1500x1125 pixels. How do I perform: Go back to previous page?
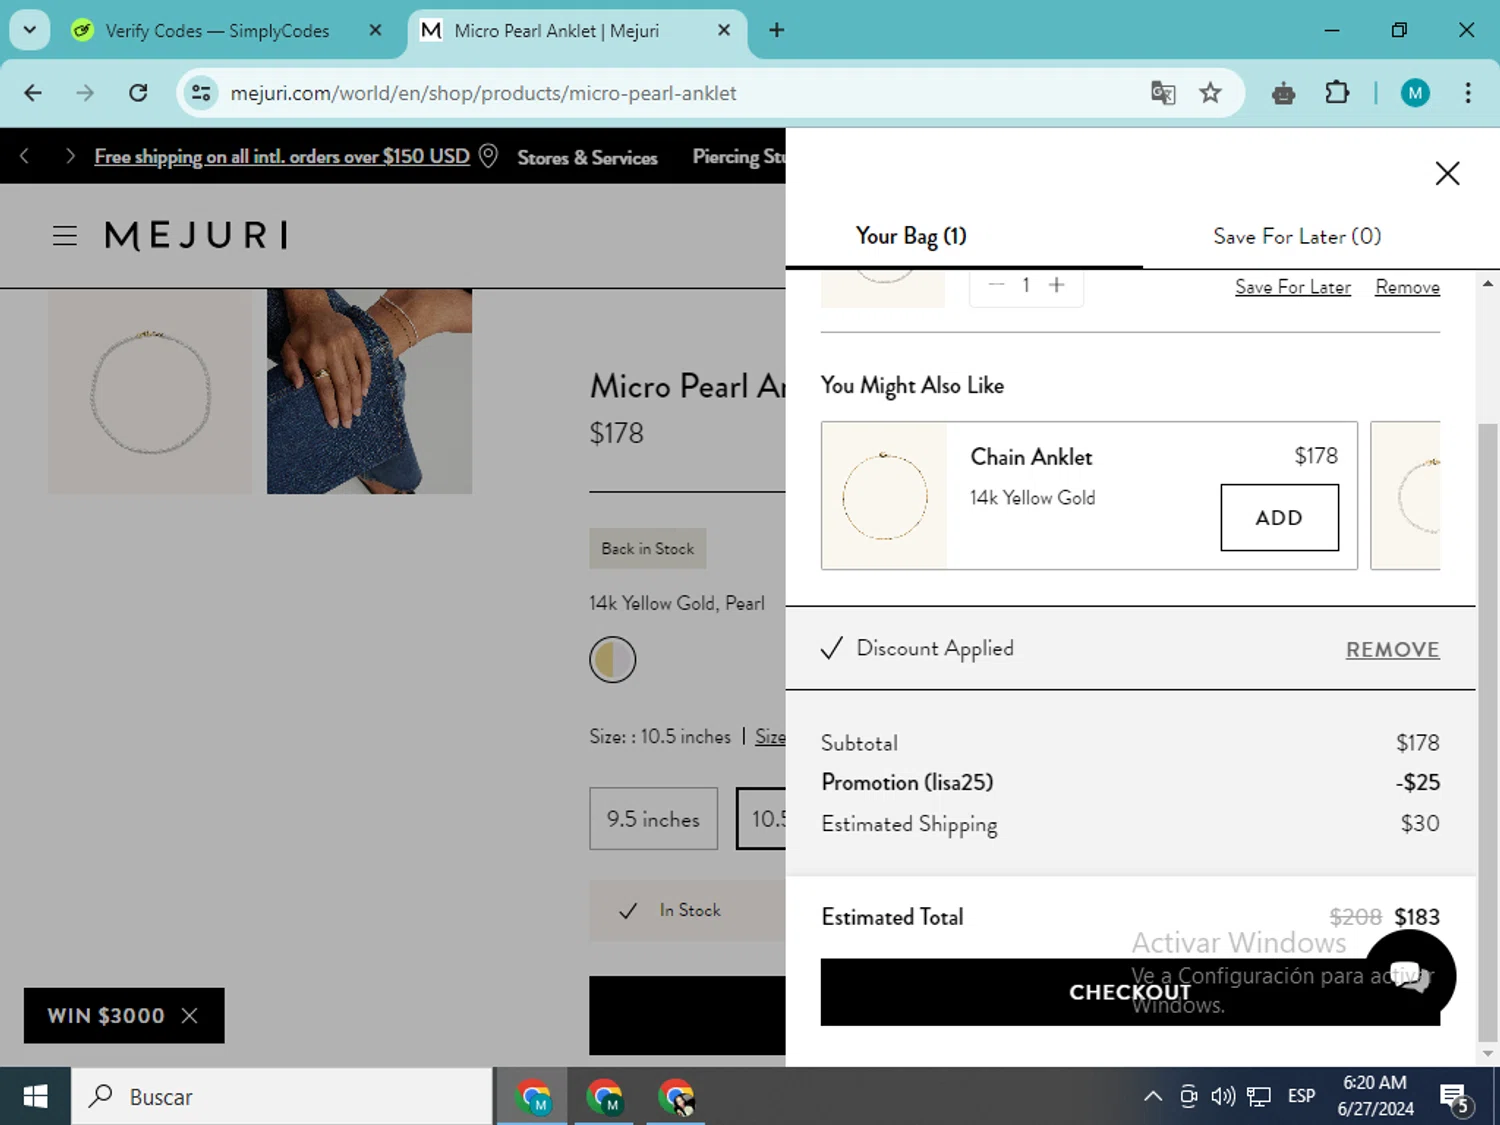[x=33, y=93]
